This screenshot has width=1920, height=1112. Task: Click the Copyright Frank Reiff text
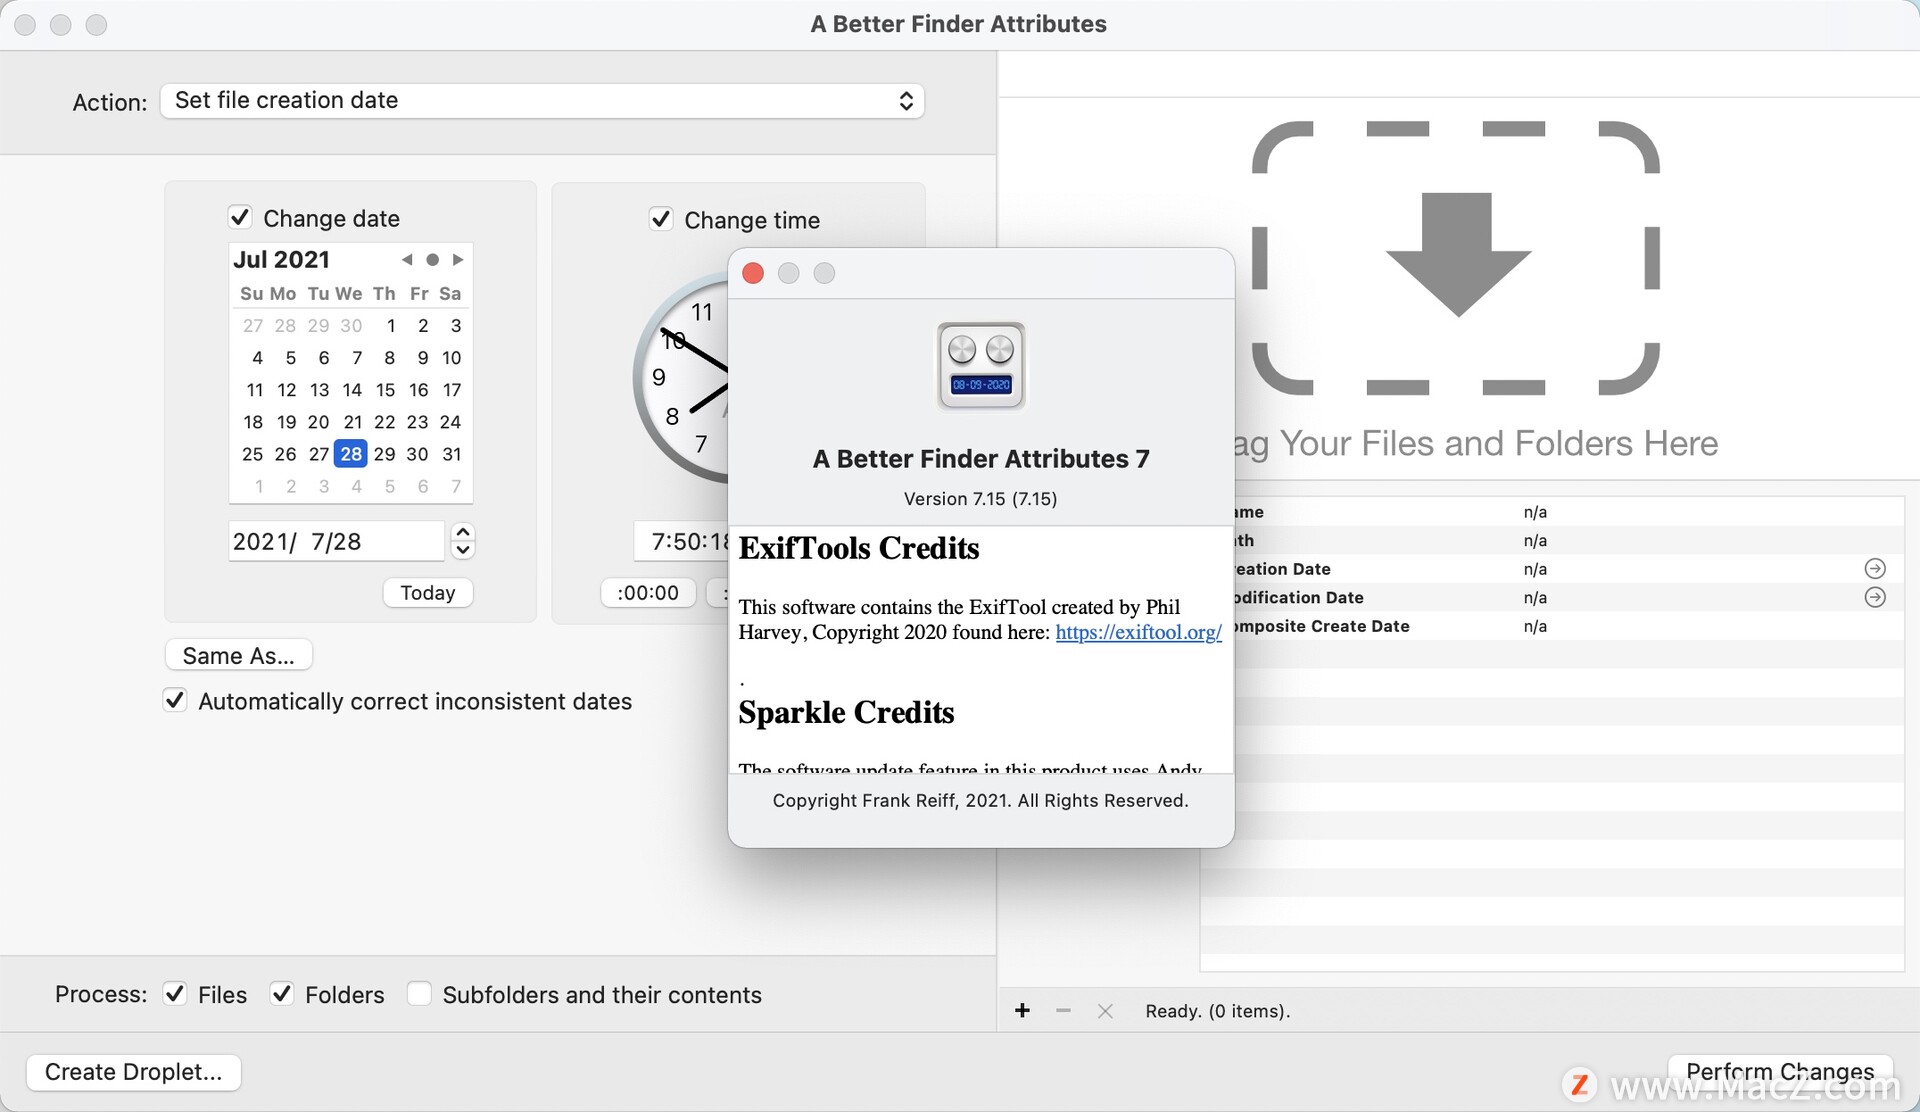[980, 800]
